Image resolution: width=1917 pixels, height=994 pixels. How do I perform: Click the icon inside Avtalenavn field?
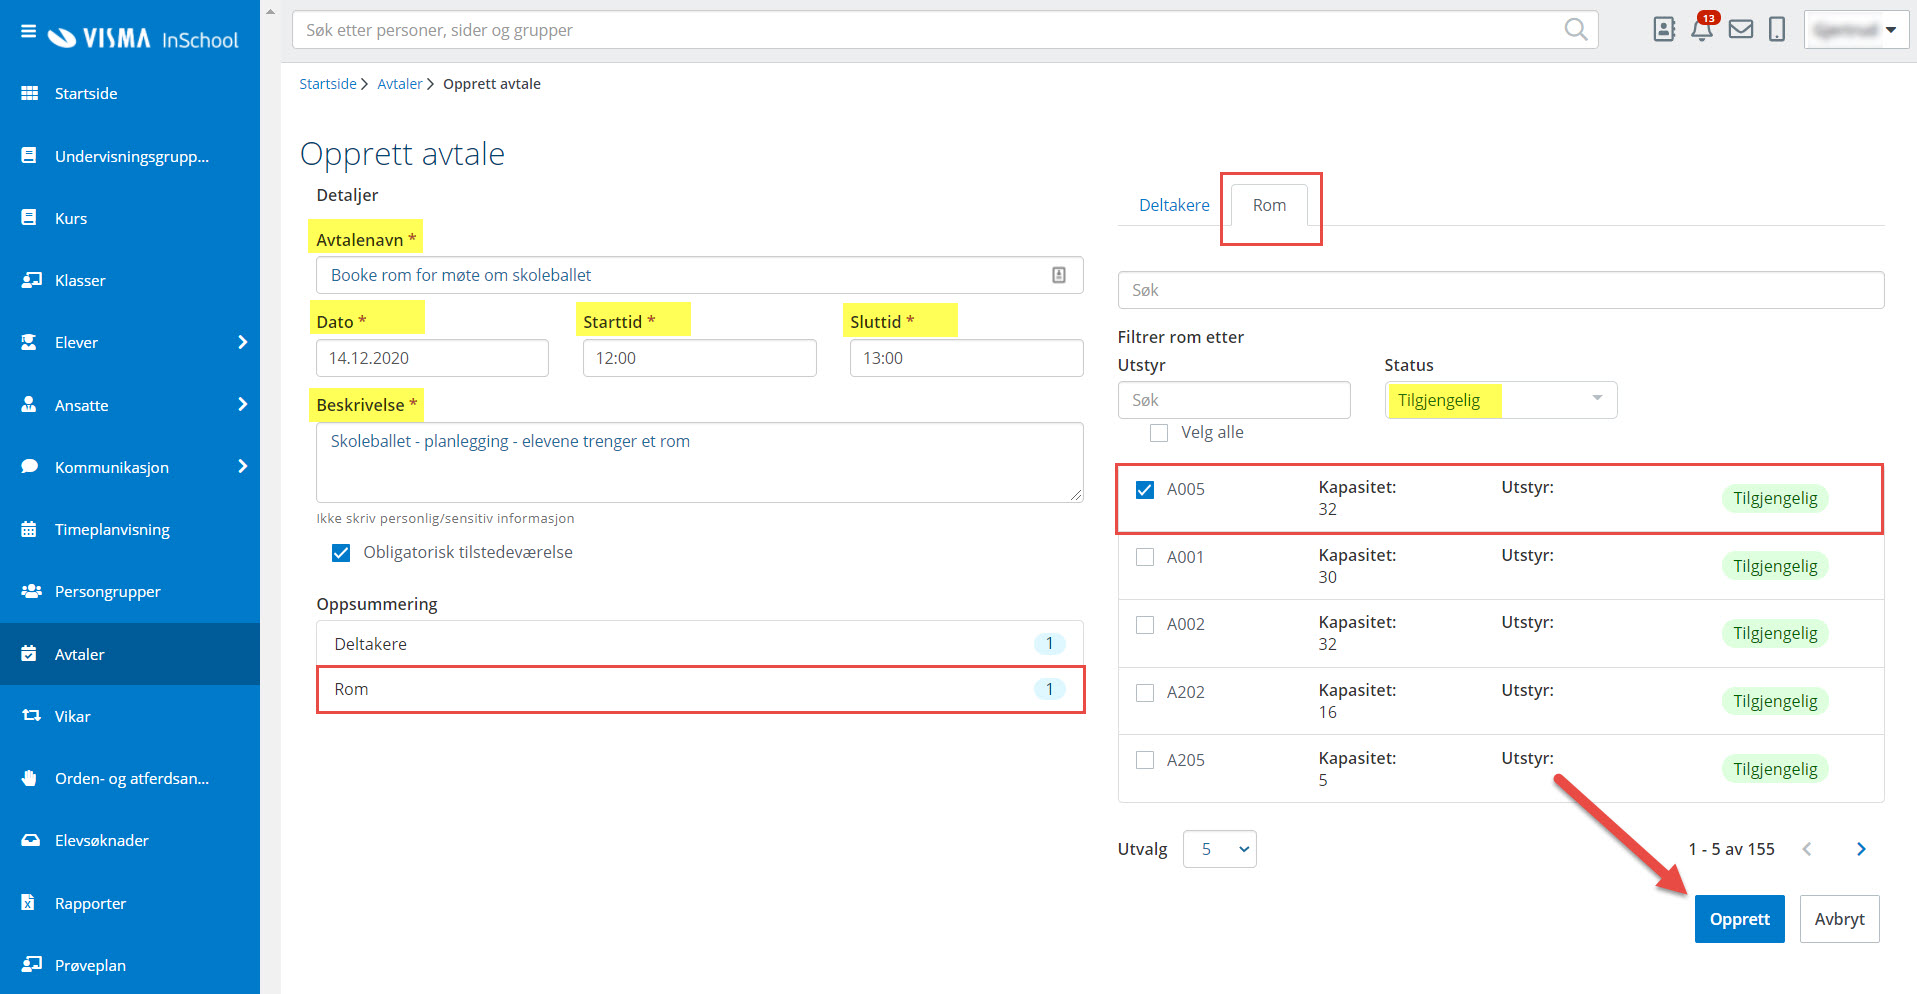[x=1059, y=275]
